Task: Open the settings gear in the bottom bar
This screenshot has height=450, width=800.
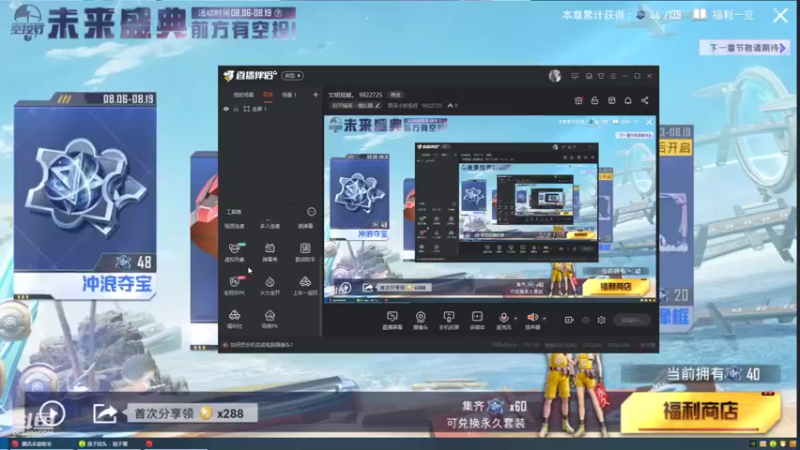Action: 602,320
